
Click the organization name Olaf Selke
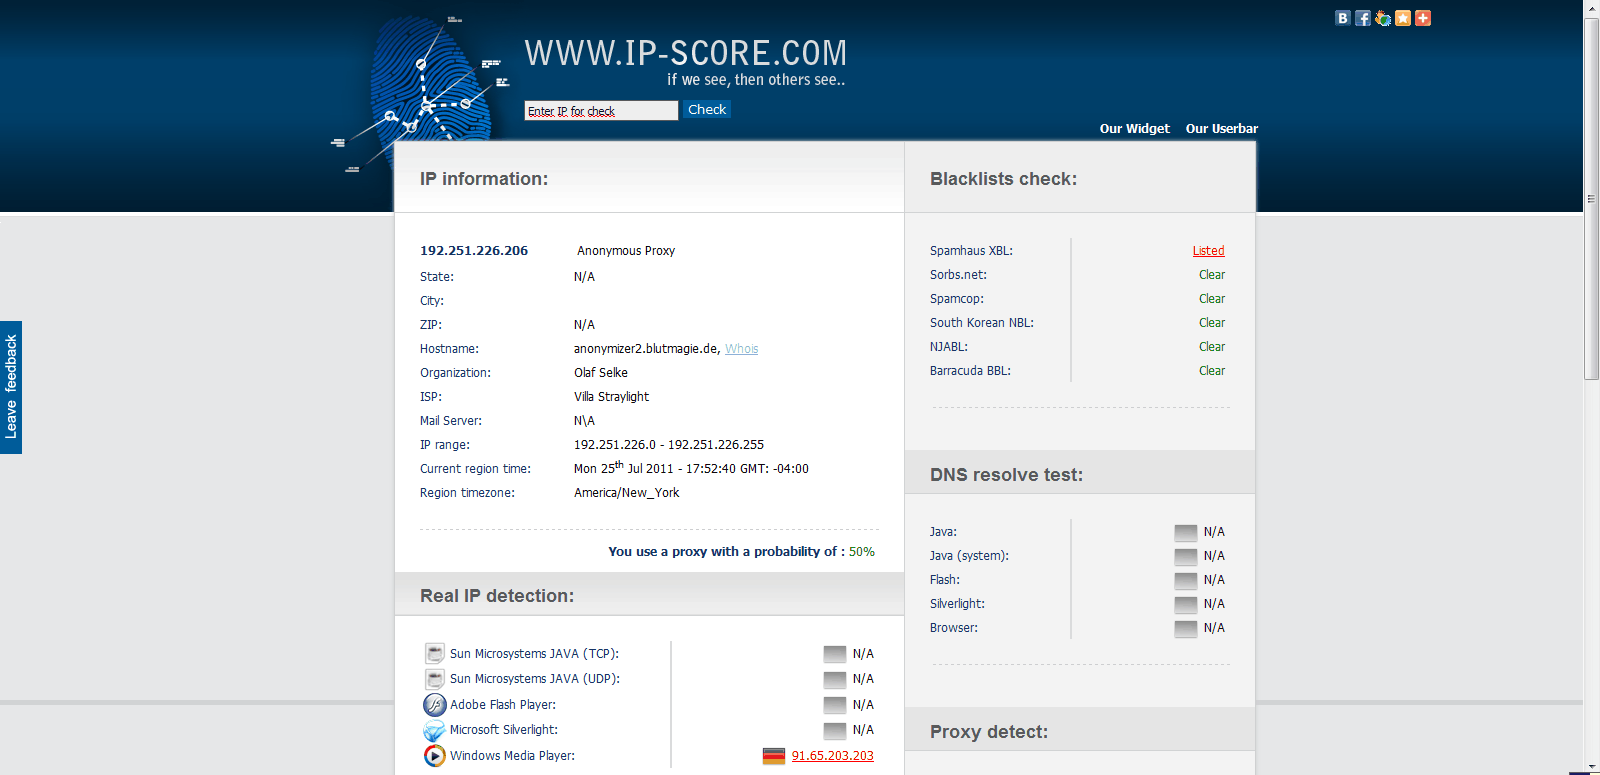point(601,373)
